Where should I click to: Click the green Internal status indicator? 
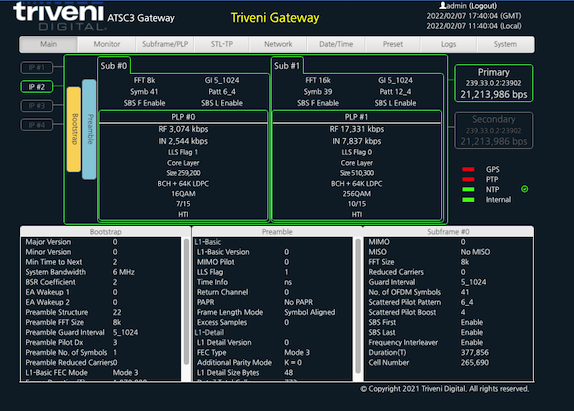pyautogui.click(x=468, y=199)
